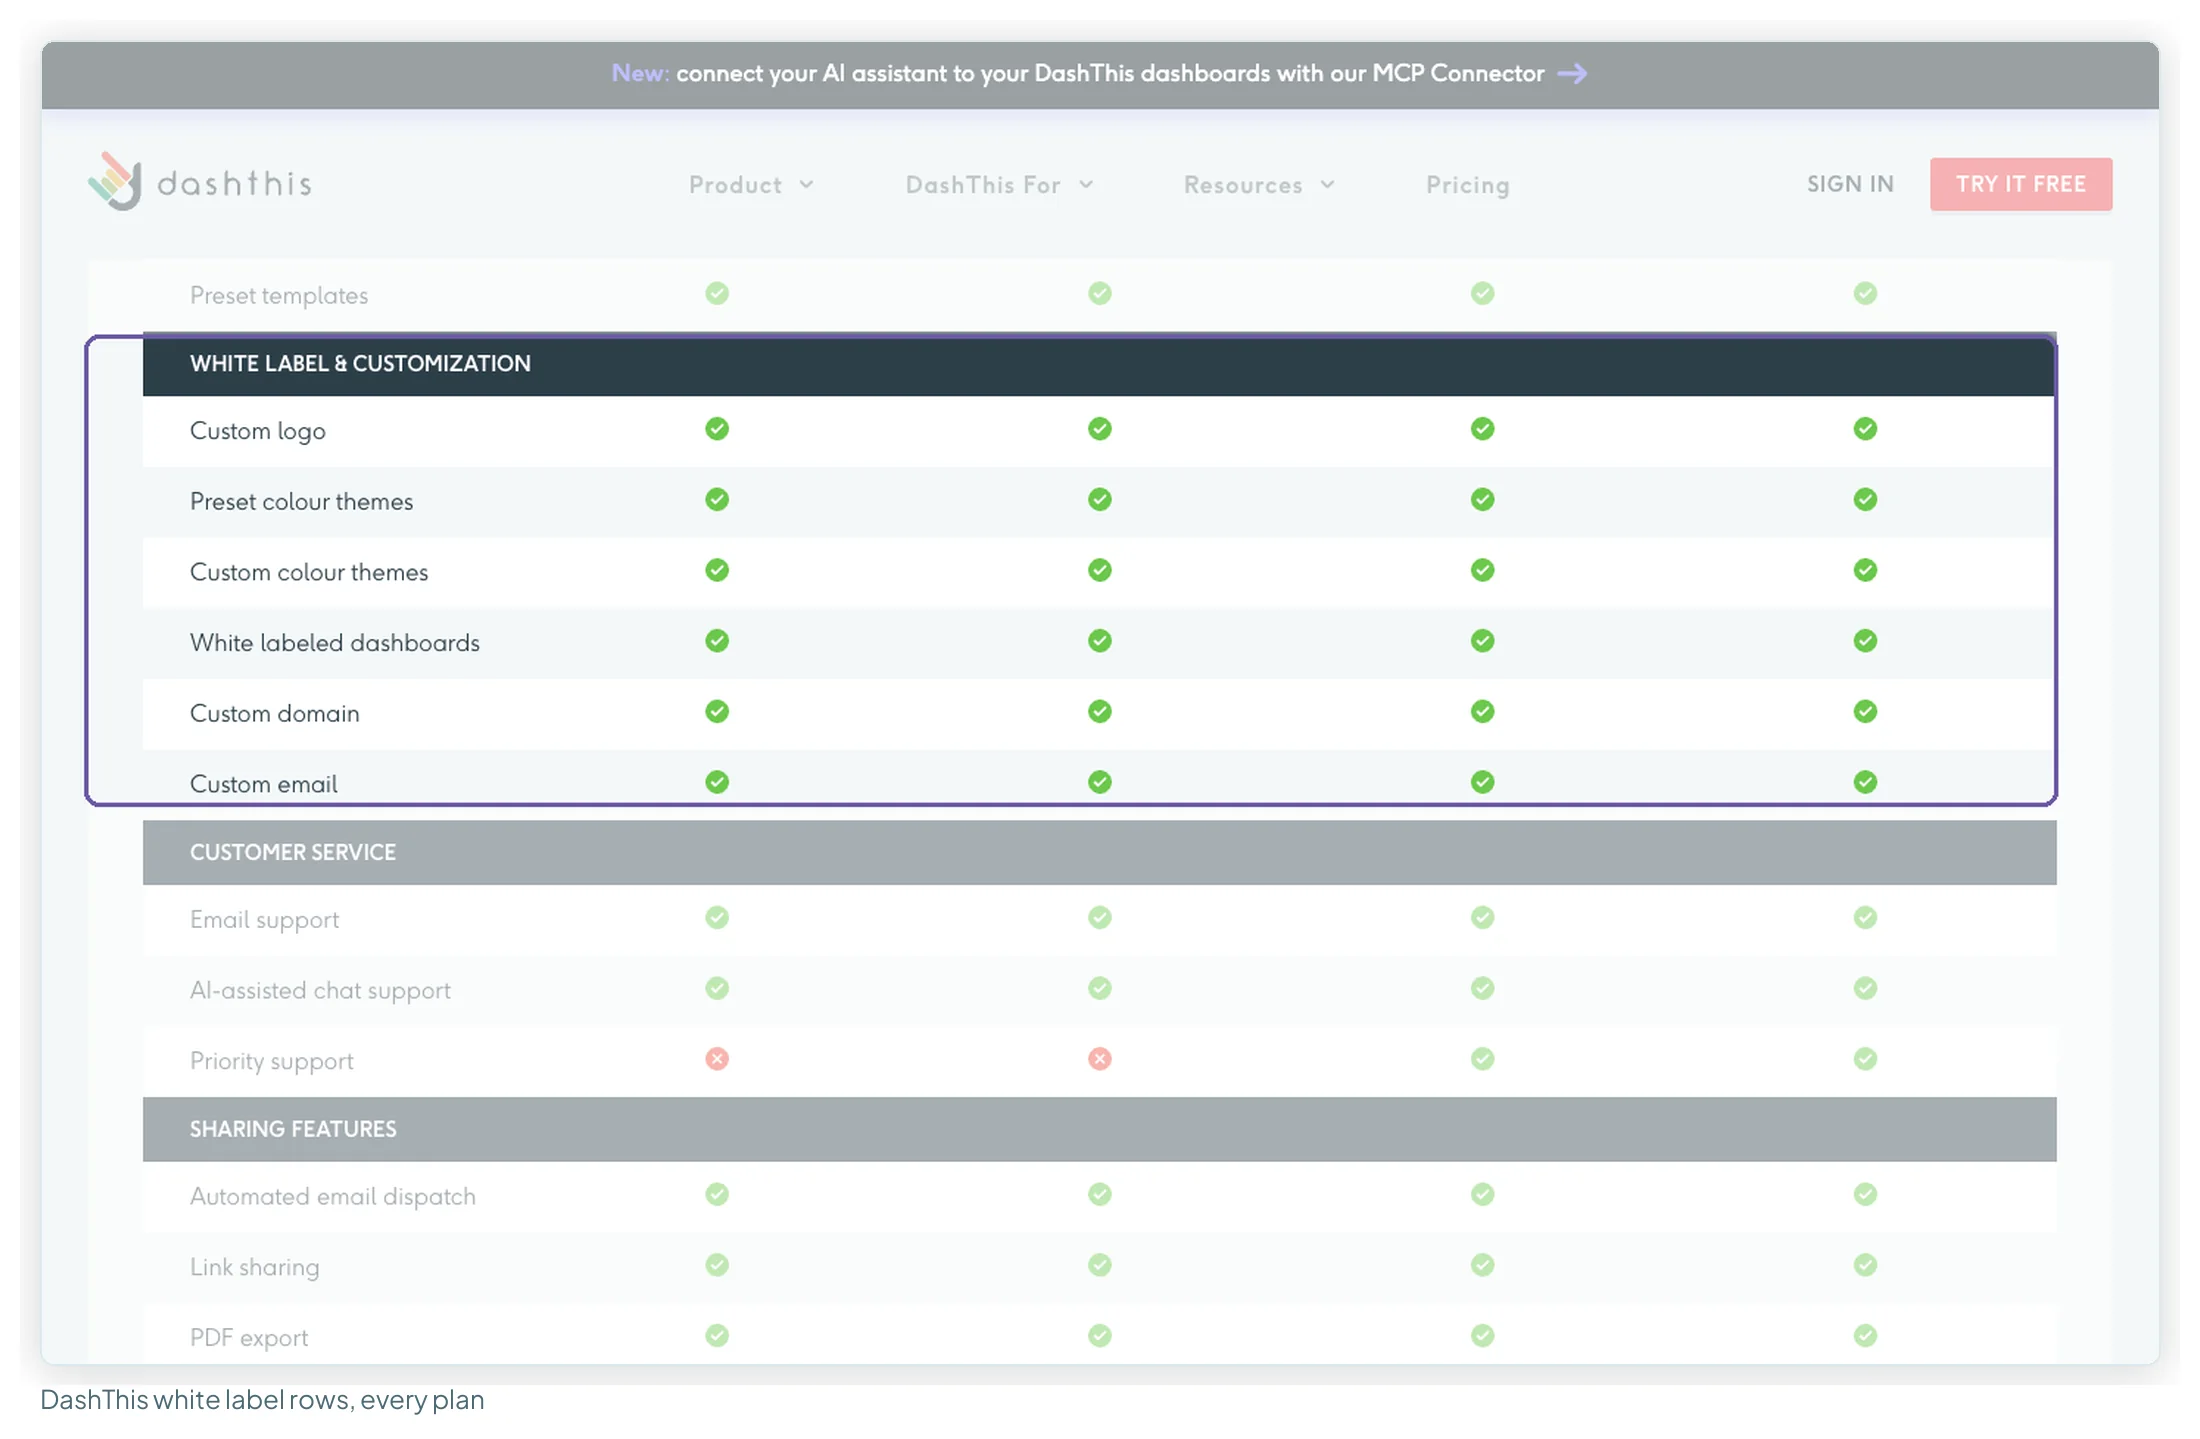Image resolution: width=2200 pixels, height=1439 pixels.
Task: Click the SIGN IN link
Action: coord(1850,184)
